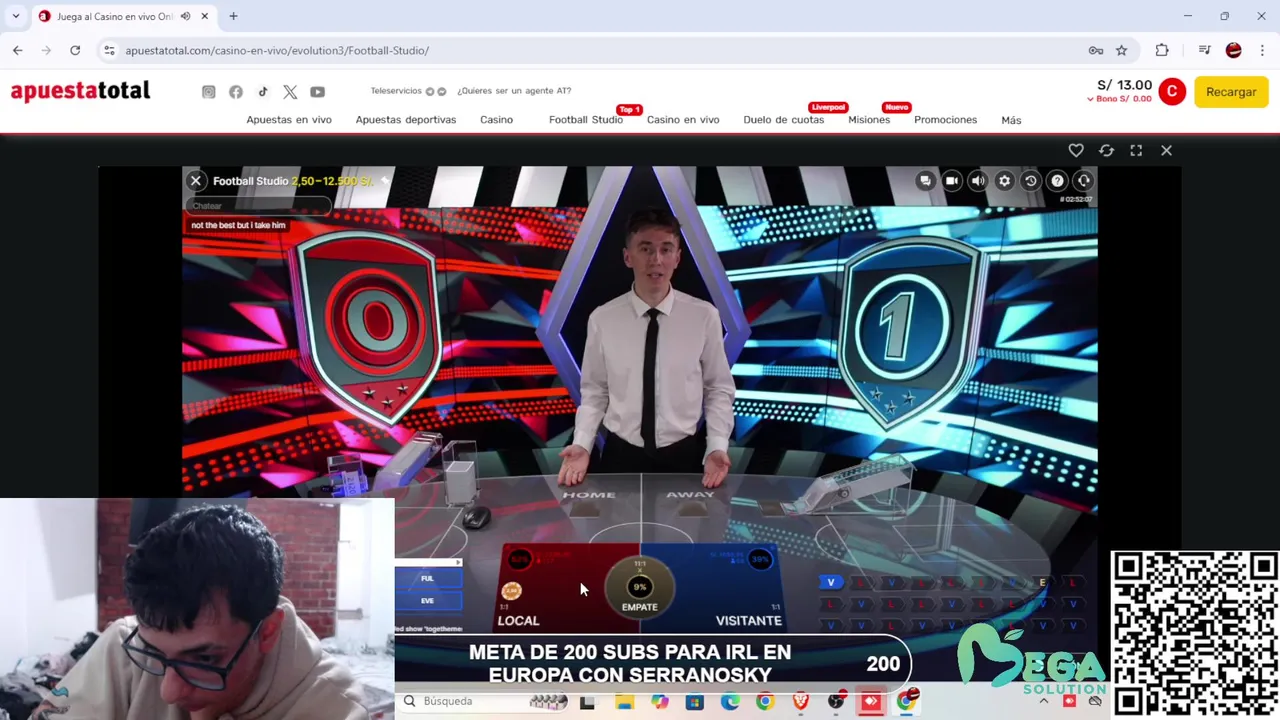Viewport: 1280px width, 720px height.
Task: Open game settings gear icon
Action: 1005,181
